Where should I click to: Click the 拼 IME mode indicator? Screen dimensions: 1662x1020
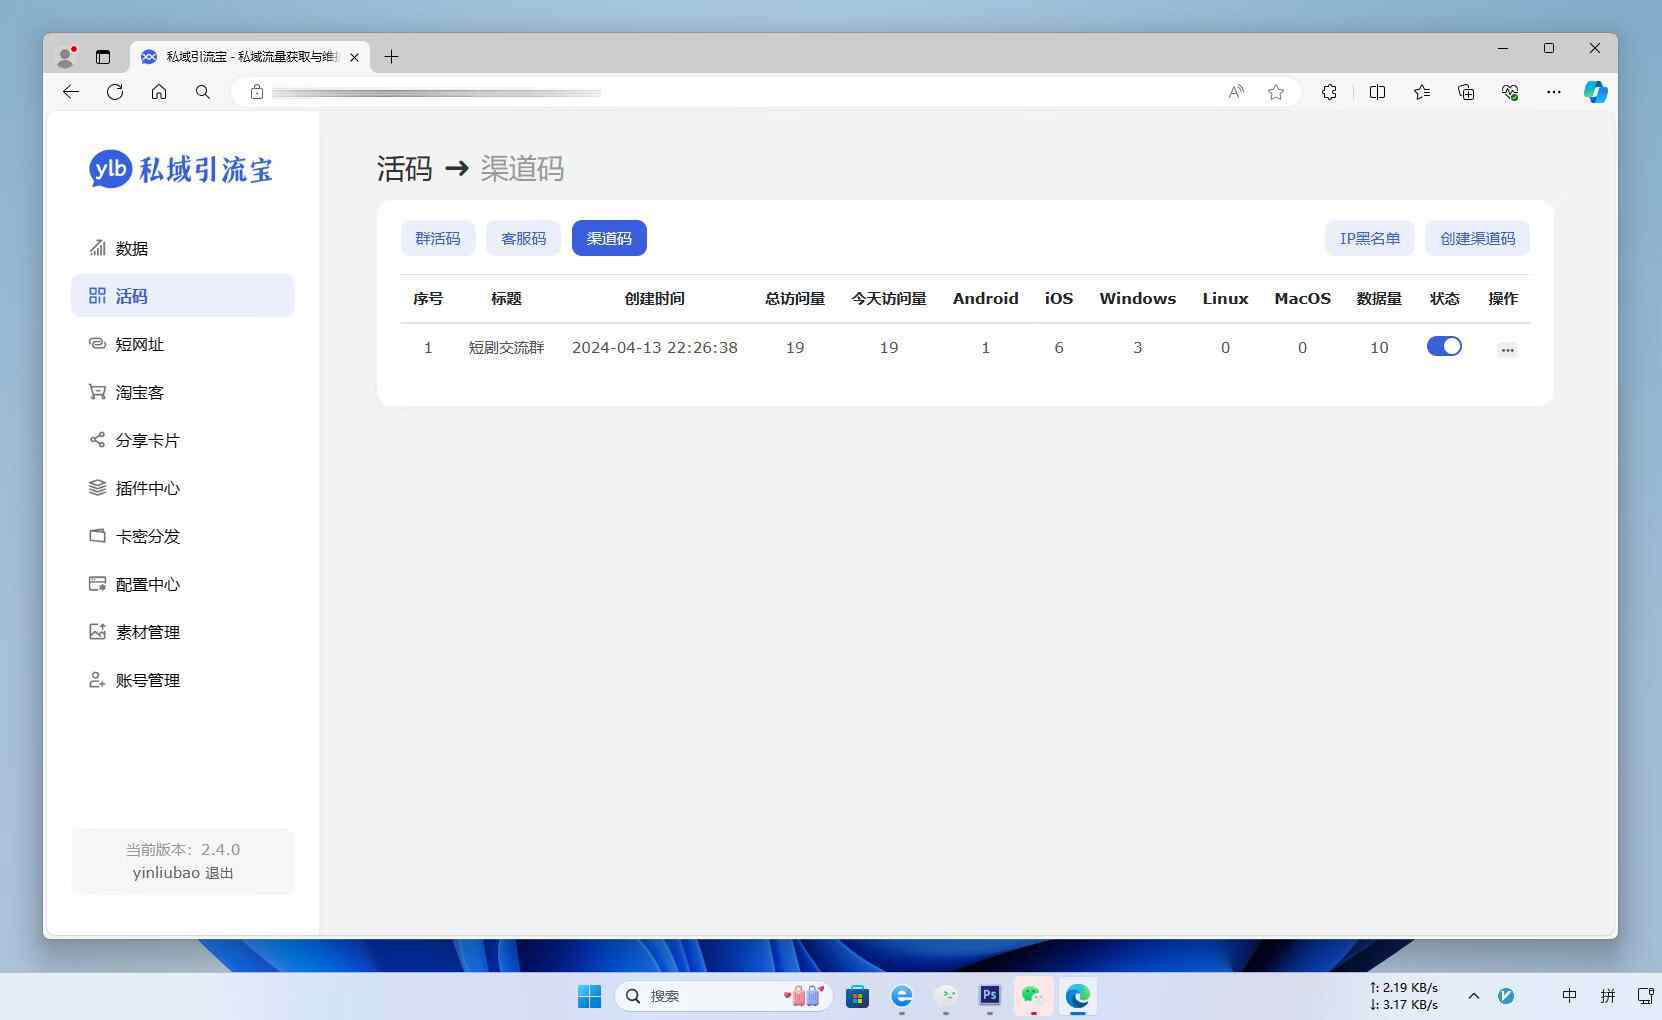(x=1608, y=996)
